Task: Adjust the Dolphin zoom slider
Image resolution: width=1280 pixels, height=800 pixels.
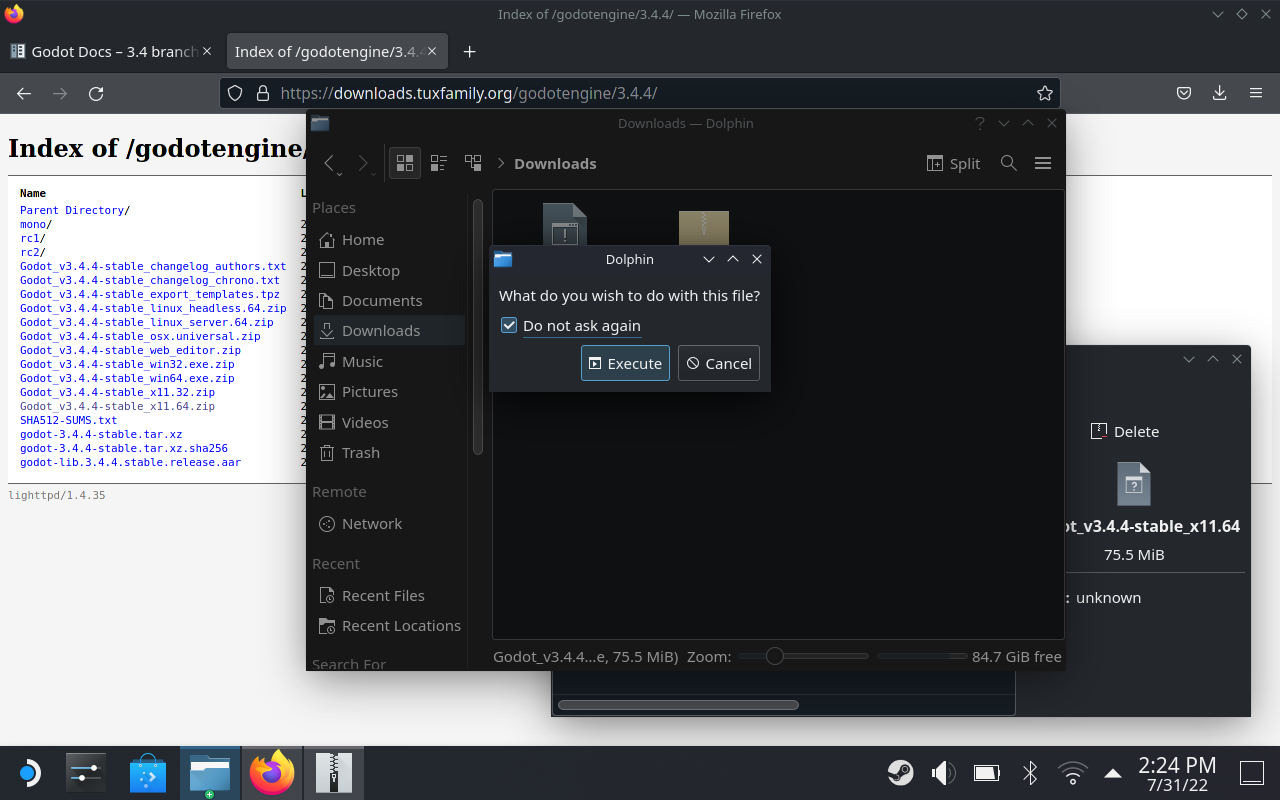Action: coord(776,656)
